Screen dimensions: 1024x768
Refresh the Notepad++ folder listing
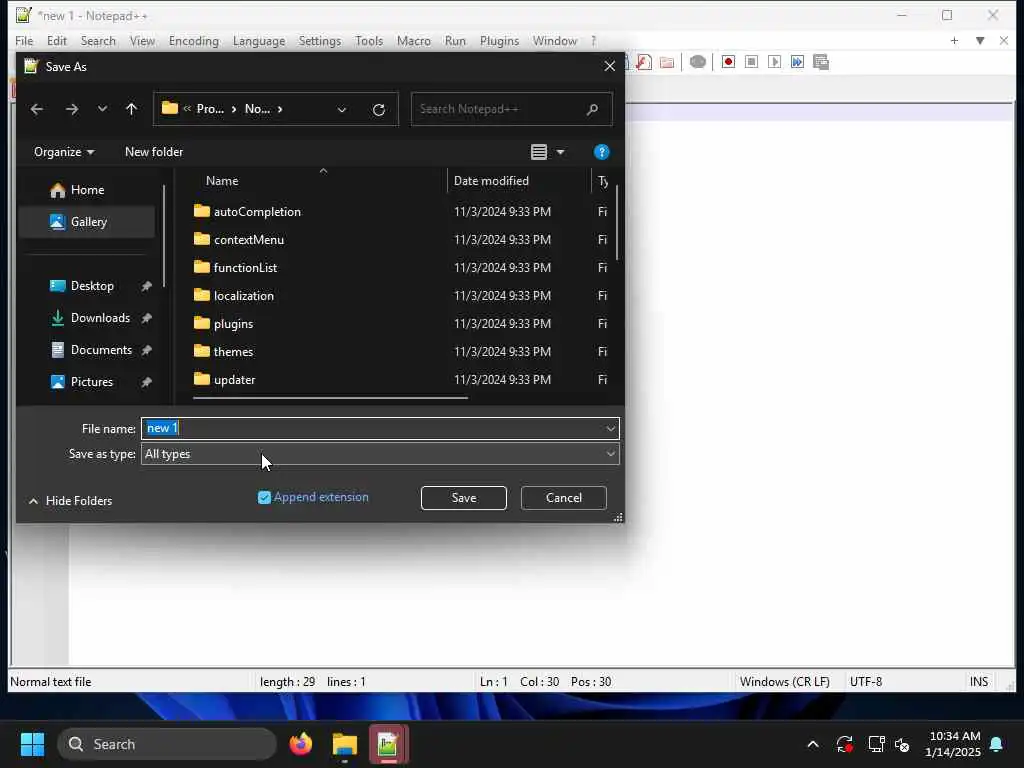tap(379, 110)
